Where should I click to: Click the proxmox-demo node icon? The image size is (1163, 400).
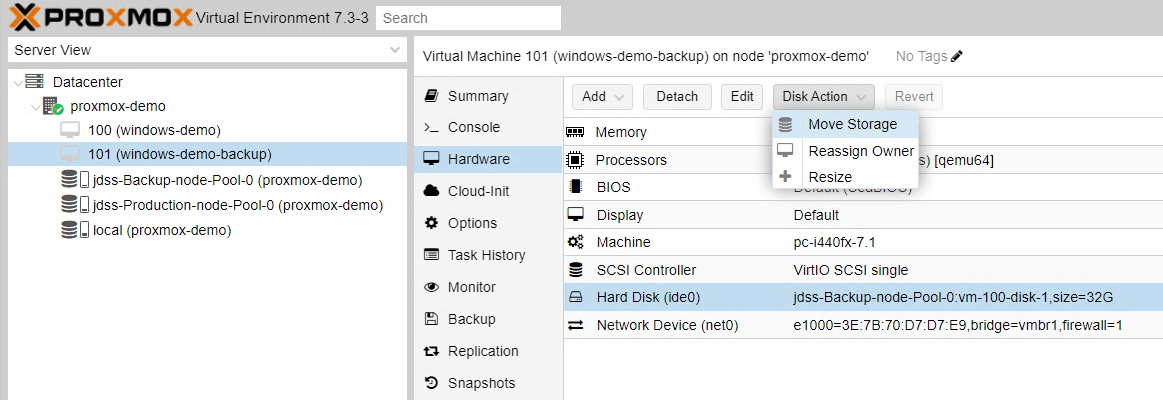pyautogui.click(x=53, y=106)
